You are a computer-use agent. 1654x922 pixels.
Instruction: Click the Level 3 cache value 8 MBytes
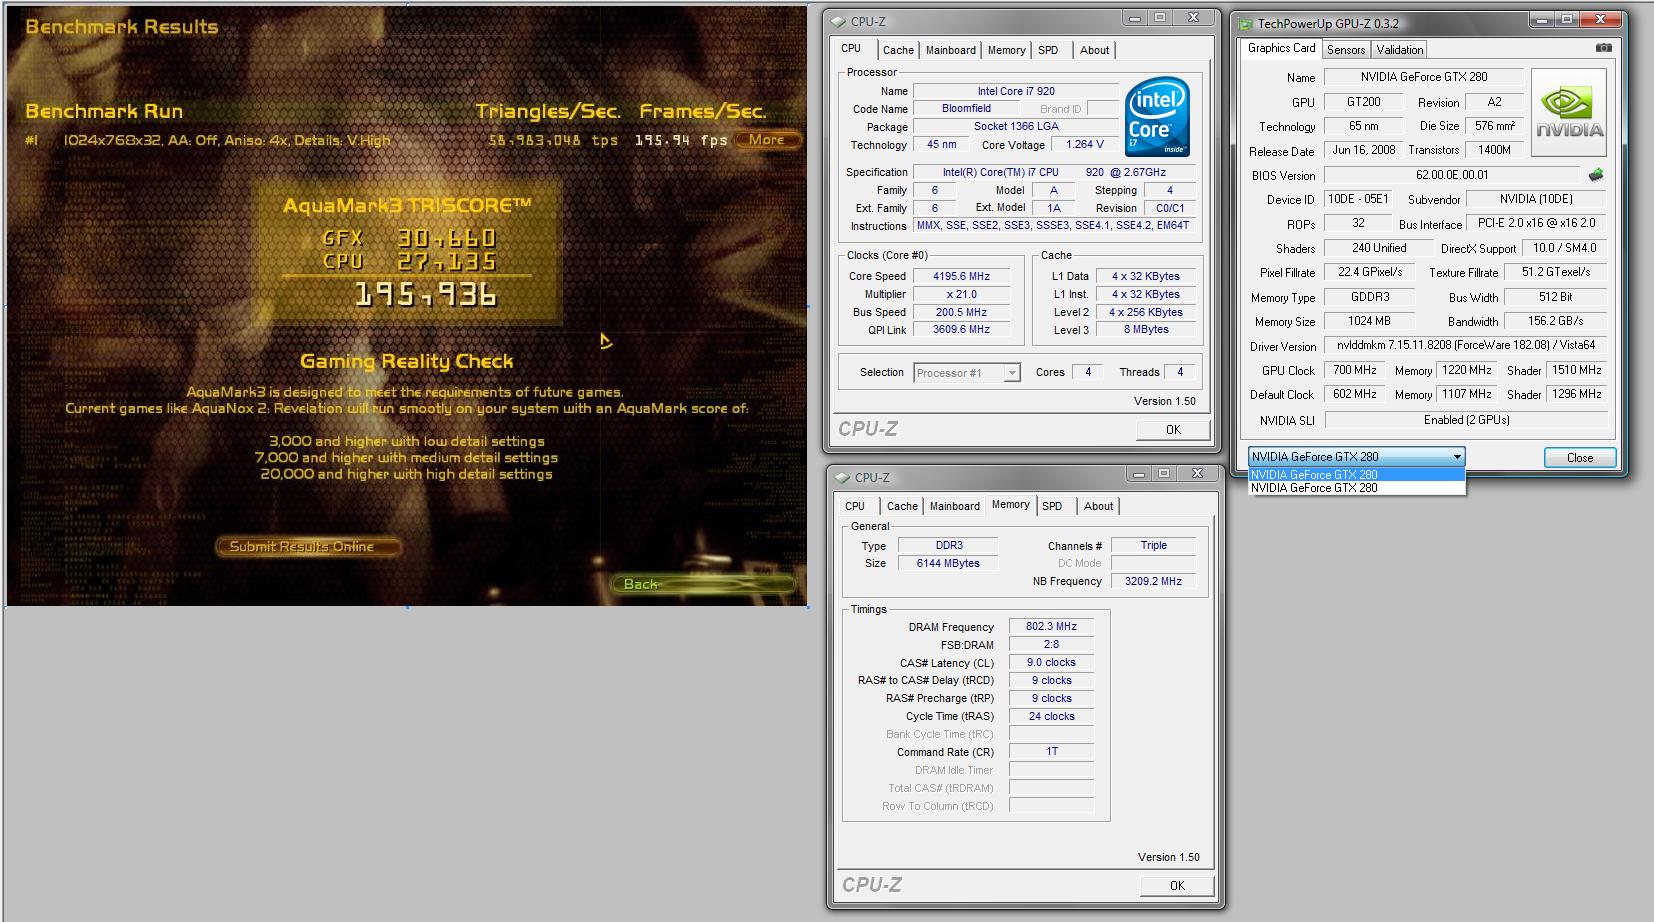tap(1146, 329)
